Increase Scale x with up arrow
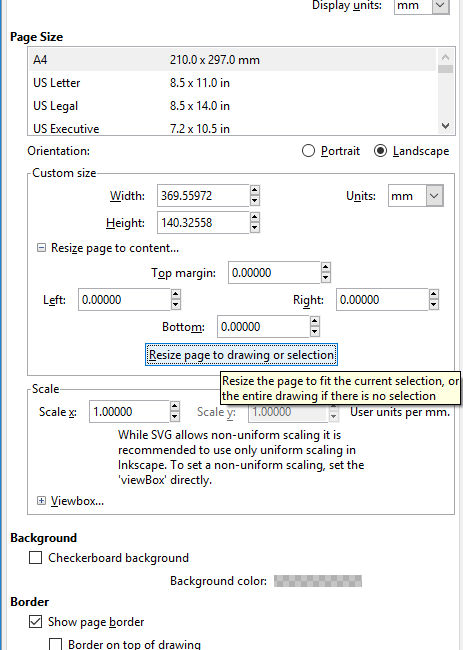The width and height of the screenshot is (463, 650). point(175,406)
